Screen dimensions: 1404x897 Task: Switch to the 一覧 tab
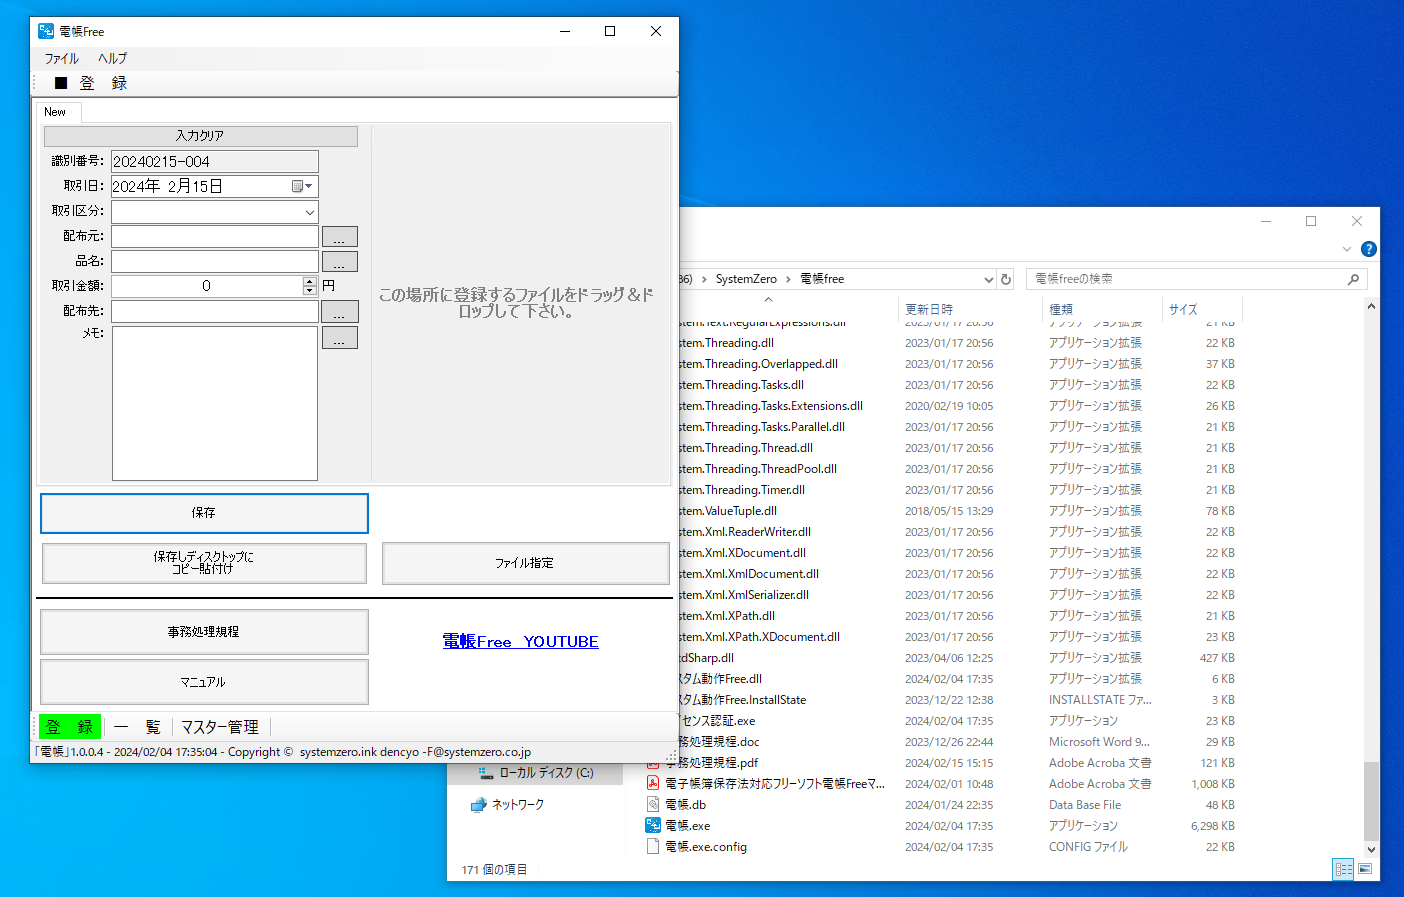click(138, 726)
